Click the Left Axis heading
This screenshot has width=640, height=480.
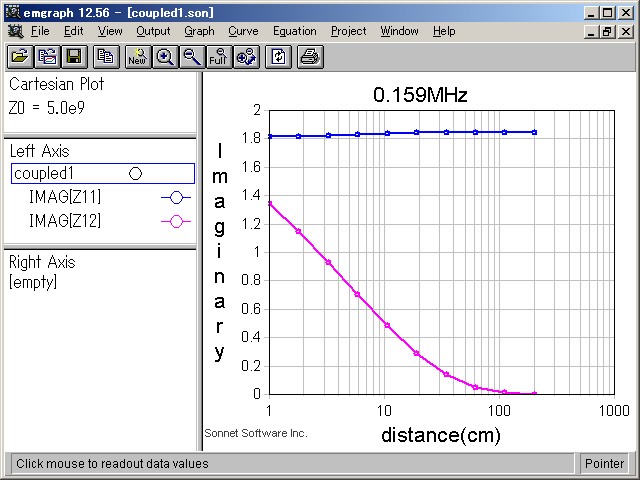[x=40, y=151]
